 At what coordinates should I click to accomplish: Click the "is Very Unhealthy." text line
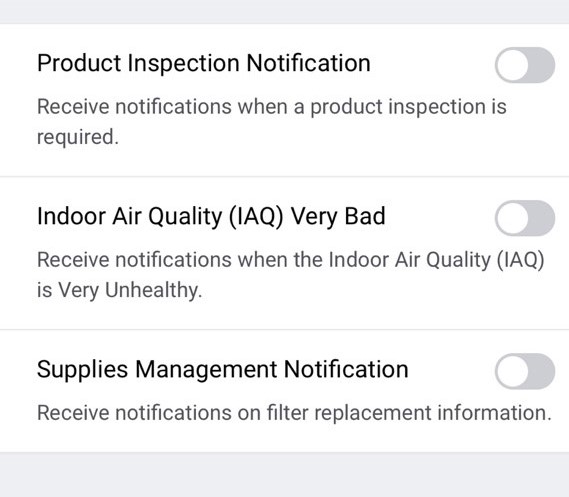[x=119, y=291]
